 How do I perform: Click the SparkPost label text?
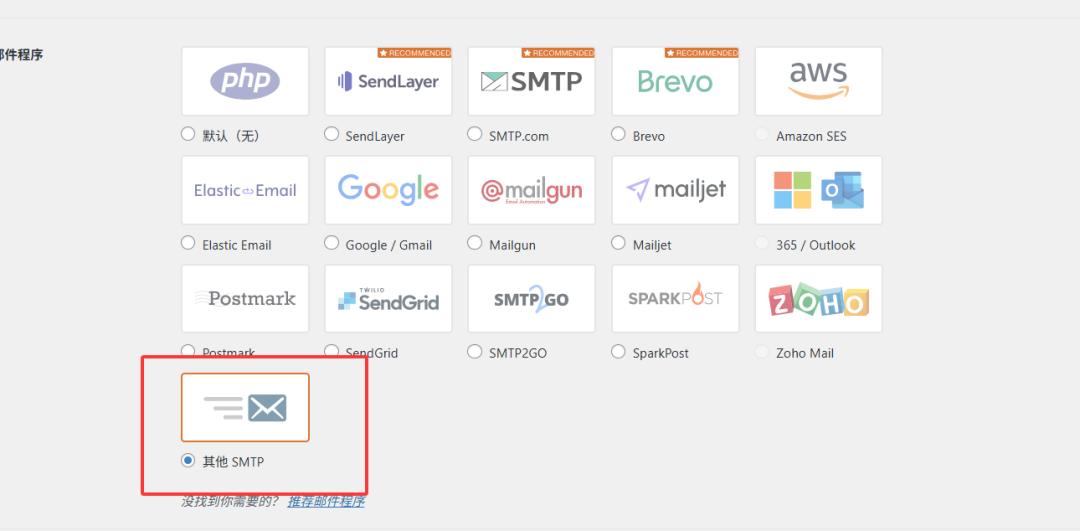(661, 353)
